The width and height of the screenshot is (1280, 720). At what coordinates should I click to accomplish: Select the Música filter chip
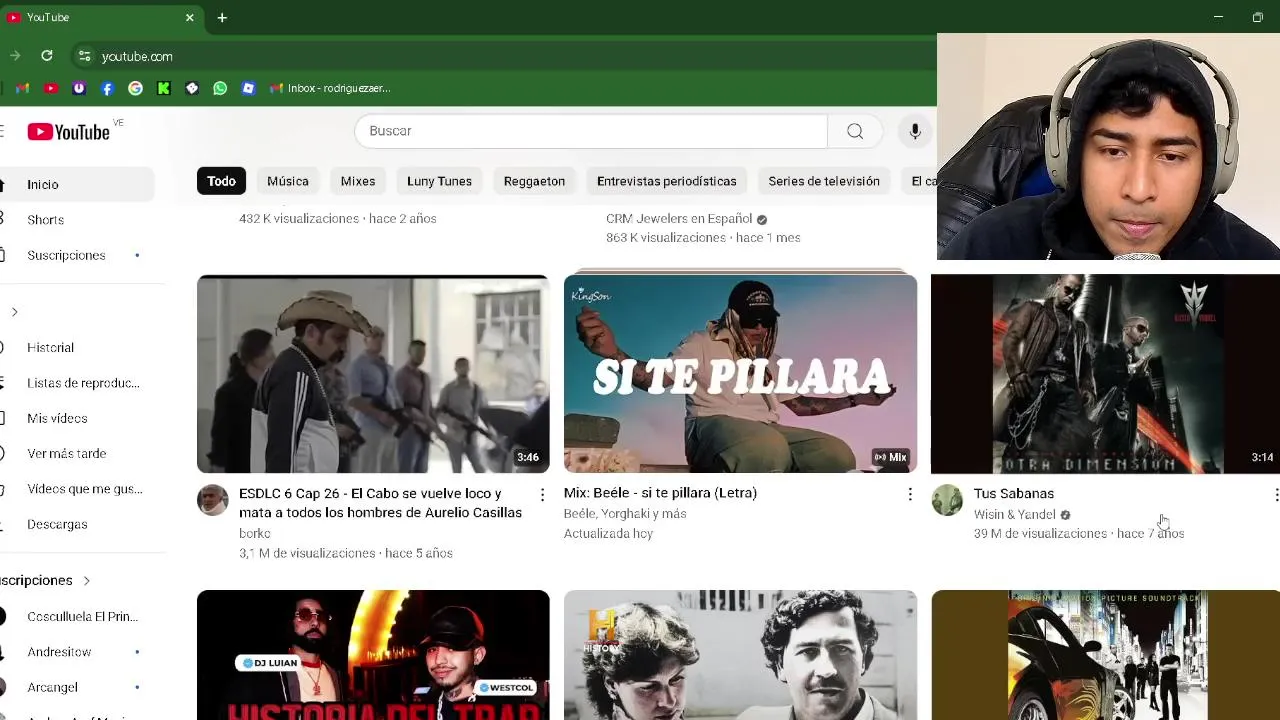288,181
